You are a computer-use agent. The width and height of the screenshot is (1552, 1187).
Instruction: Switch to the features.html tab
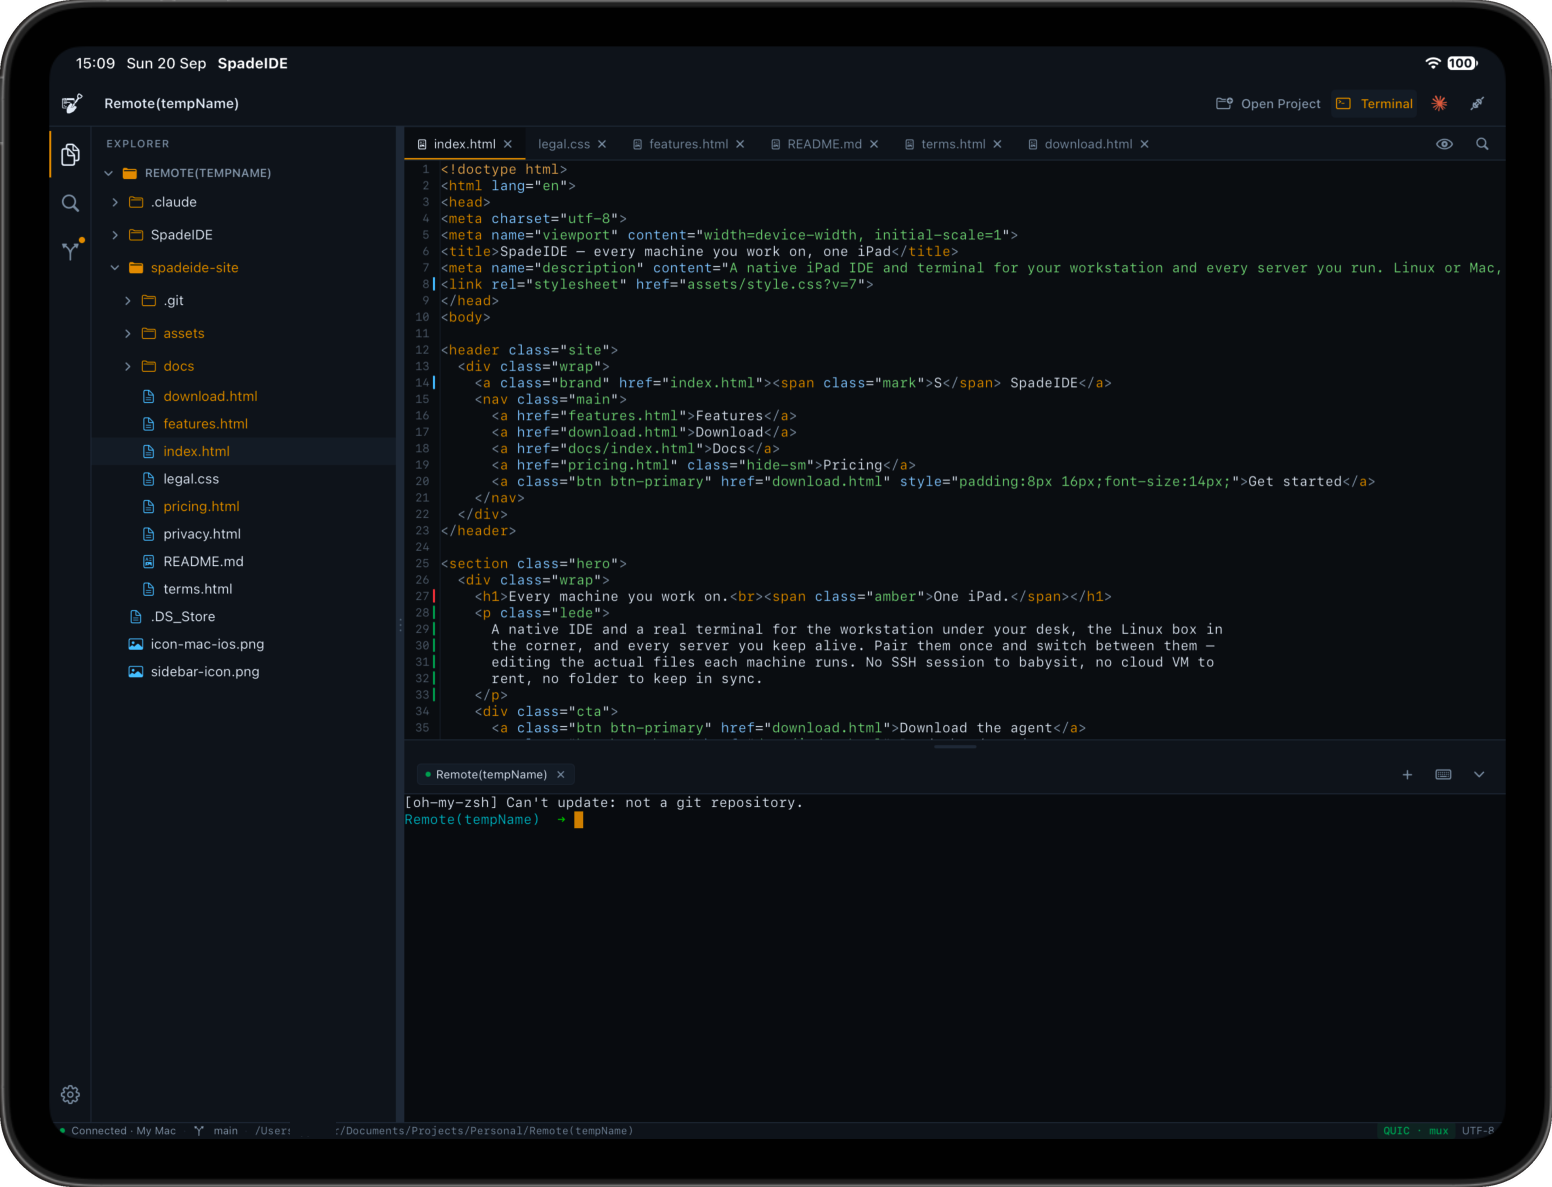tap(688, 144)
